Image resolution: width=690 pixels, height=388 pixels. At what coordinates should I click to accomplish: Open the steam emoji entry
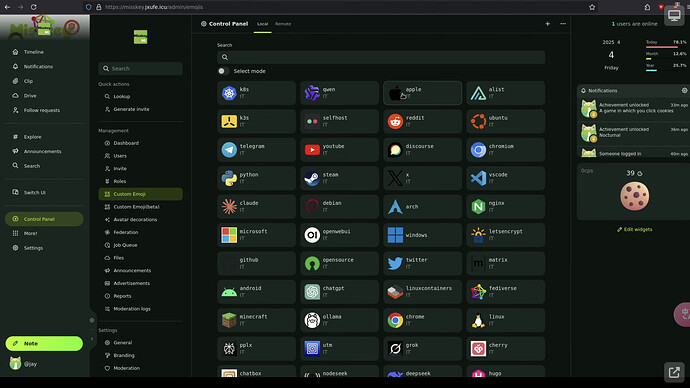pos(339,178)
